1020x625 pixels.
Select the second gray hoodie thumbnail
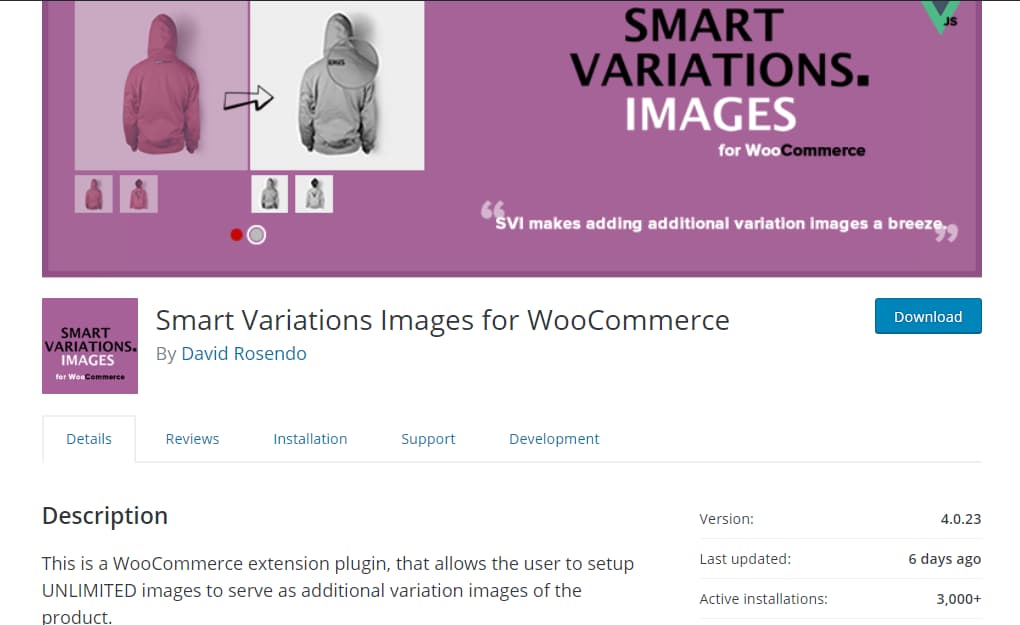[x=314, y=193]
